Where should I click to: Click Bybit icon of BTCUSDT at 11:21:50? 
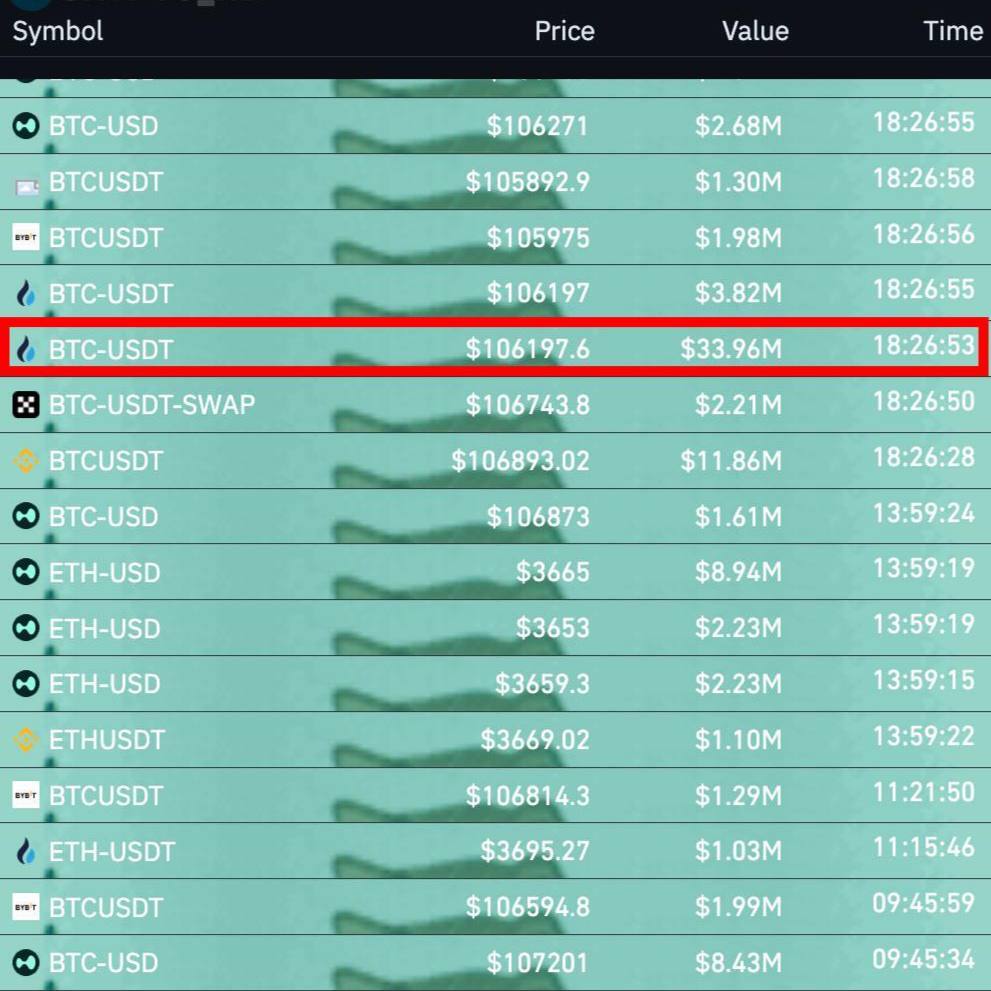click(26, 795)
